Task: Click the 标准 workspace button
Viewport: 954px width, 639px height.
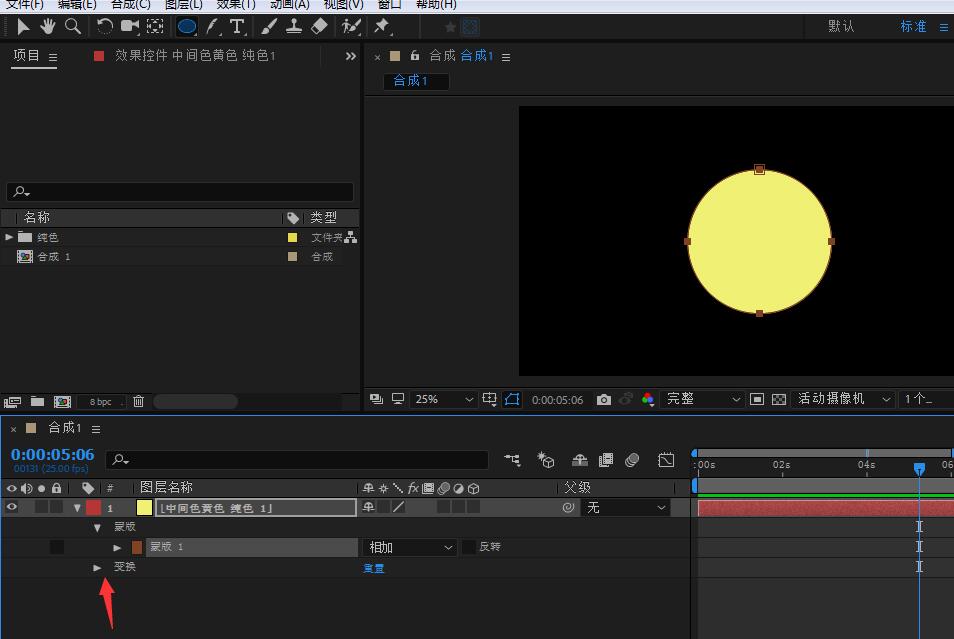Action: [x=913, y=26]
